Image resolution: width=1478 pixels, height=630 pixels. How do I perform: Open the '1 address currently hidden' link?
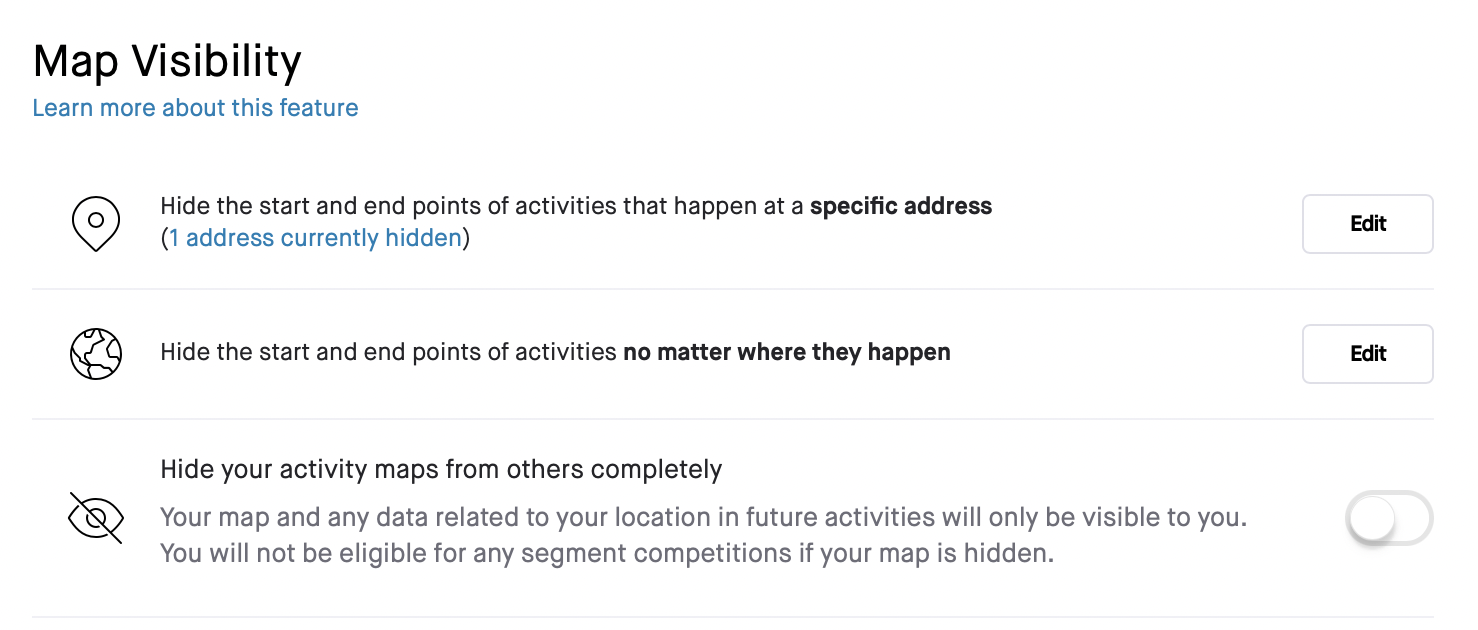(x=315, y=238)
